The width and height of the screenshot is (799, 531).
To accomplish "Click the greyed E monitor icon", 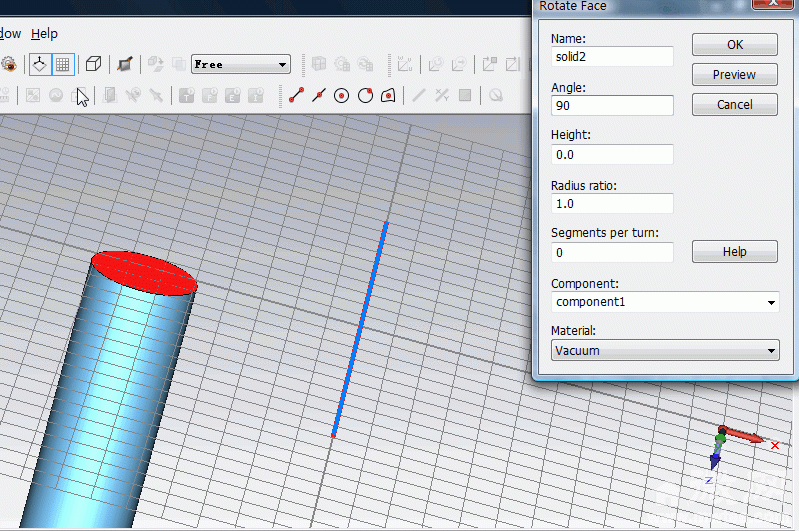I will (x=232, y=95).
